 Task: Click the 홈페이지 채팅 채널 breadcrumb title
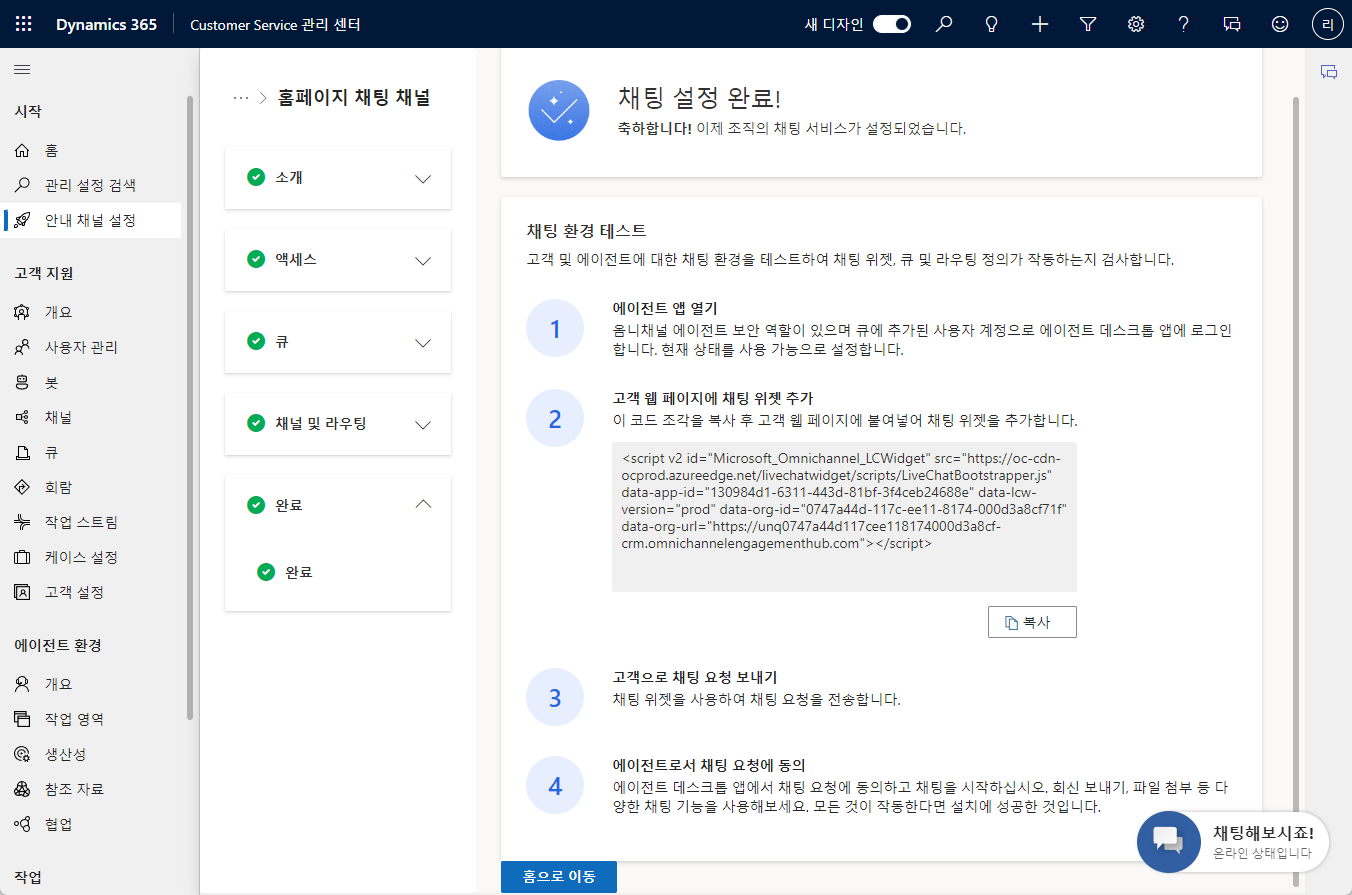354,97
